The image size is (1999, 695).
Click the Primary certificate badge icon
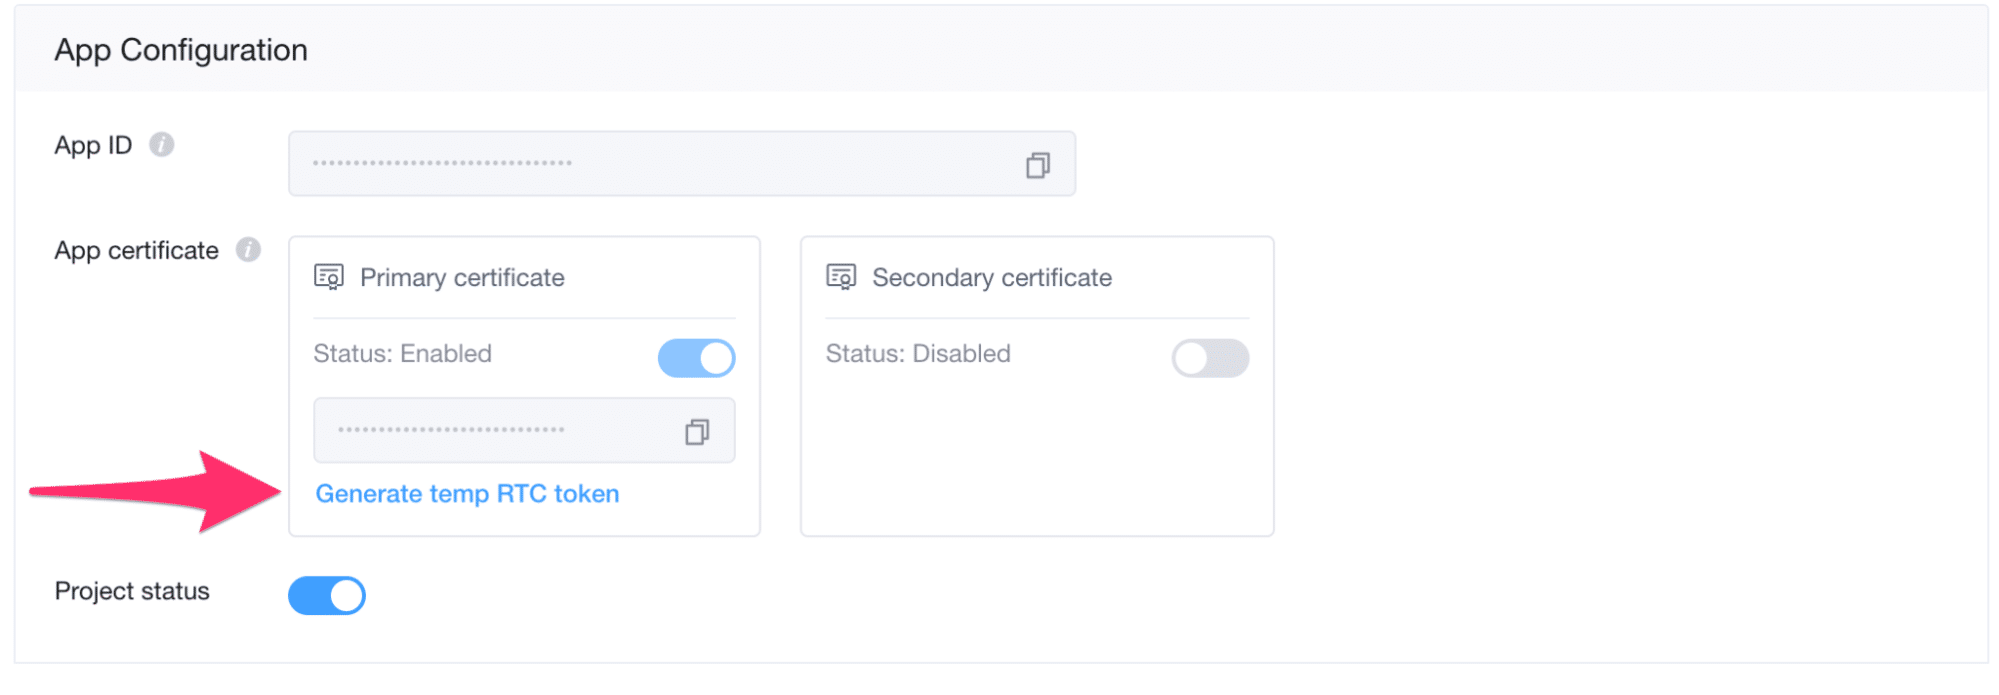329,277
